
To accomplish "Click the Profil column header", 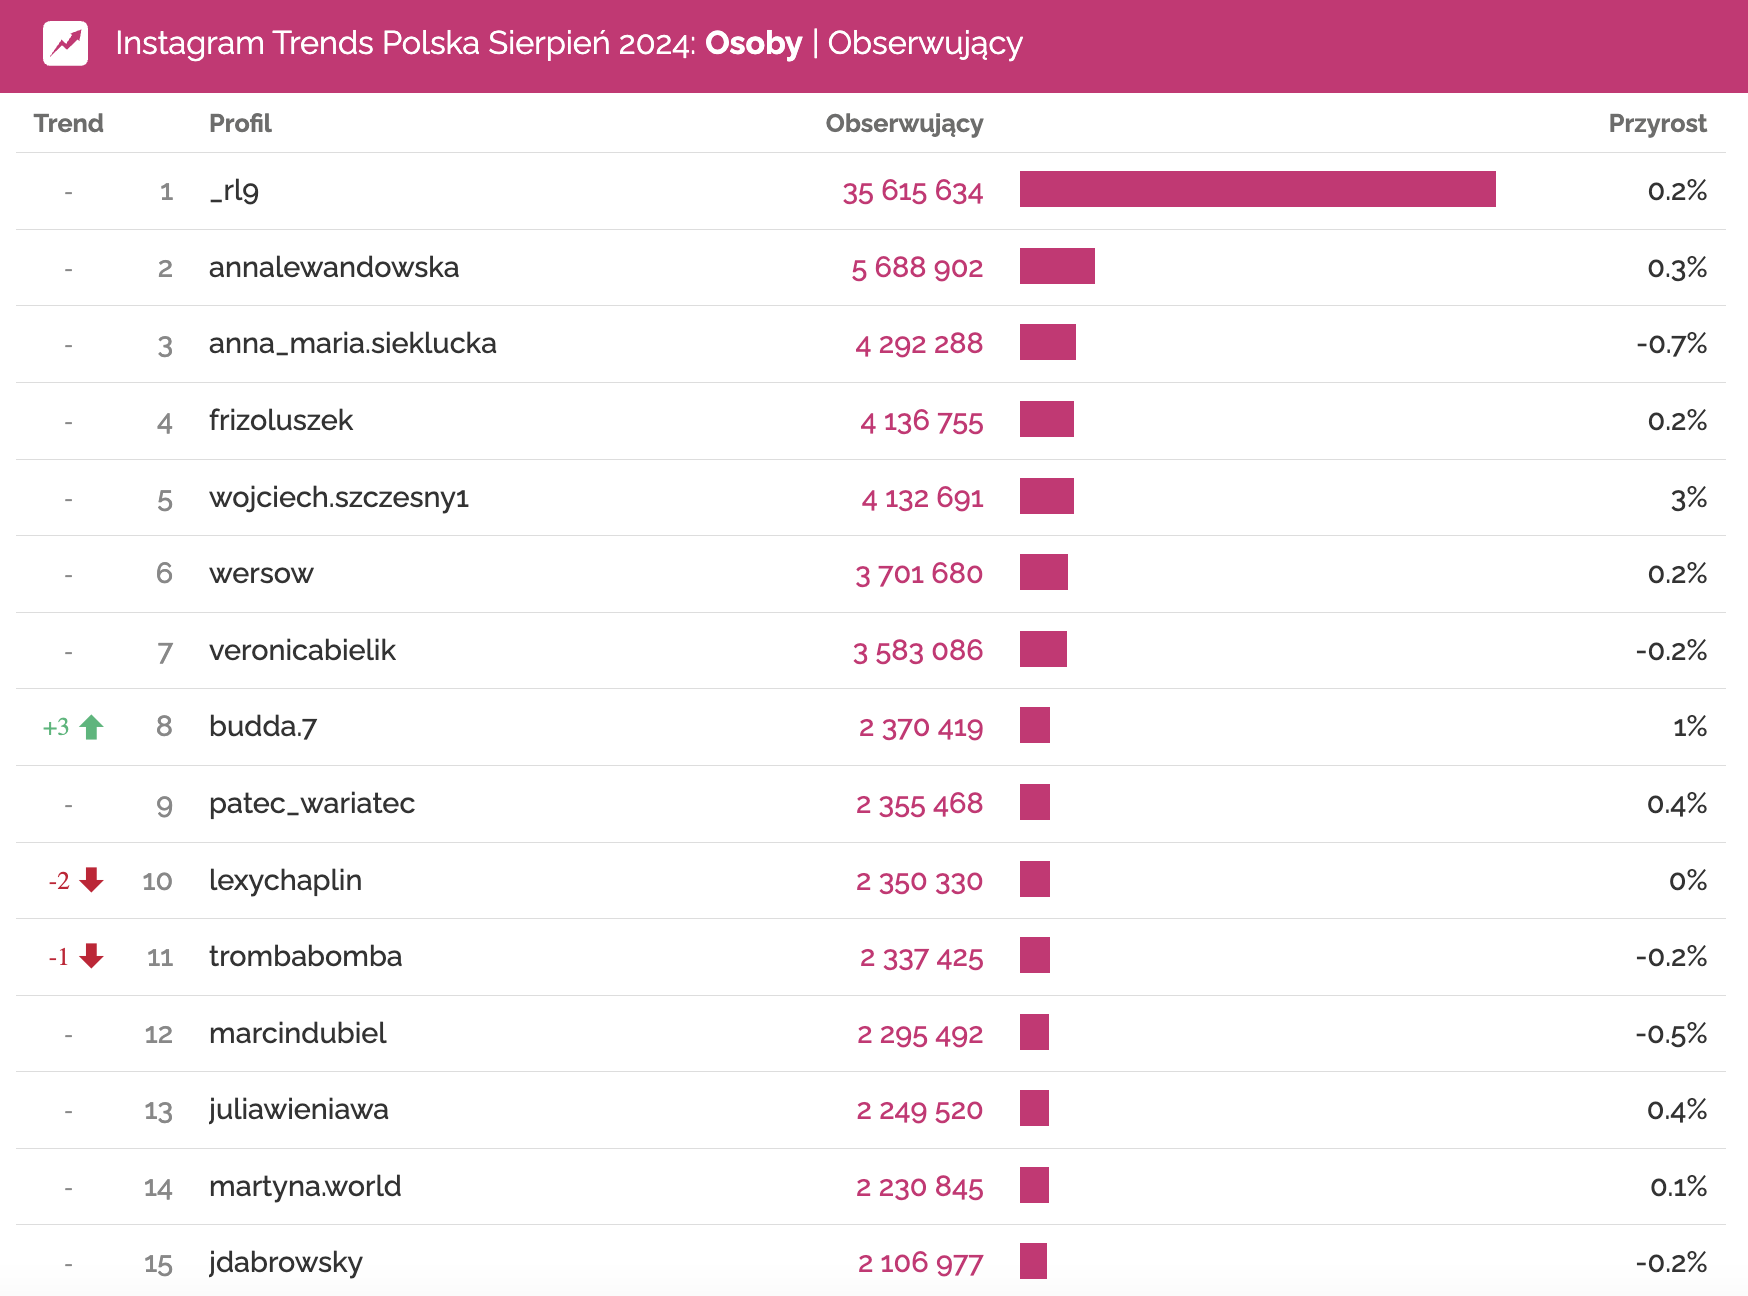I will tap(240, 123).
